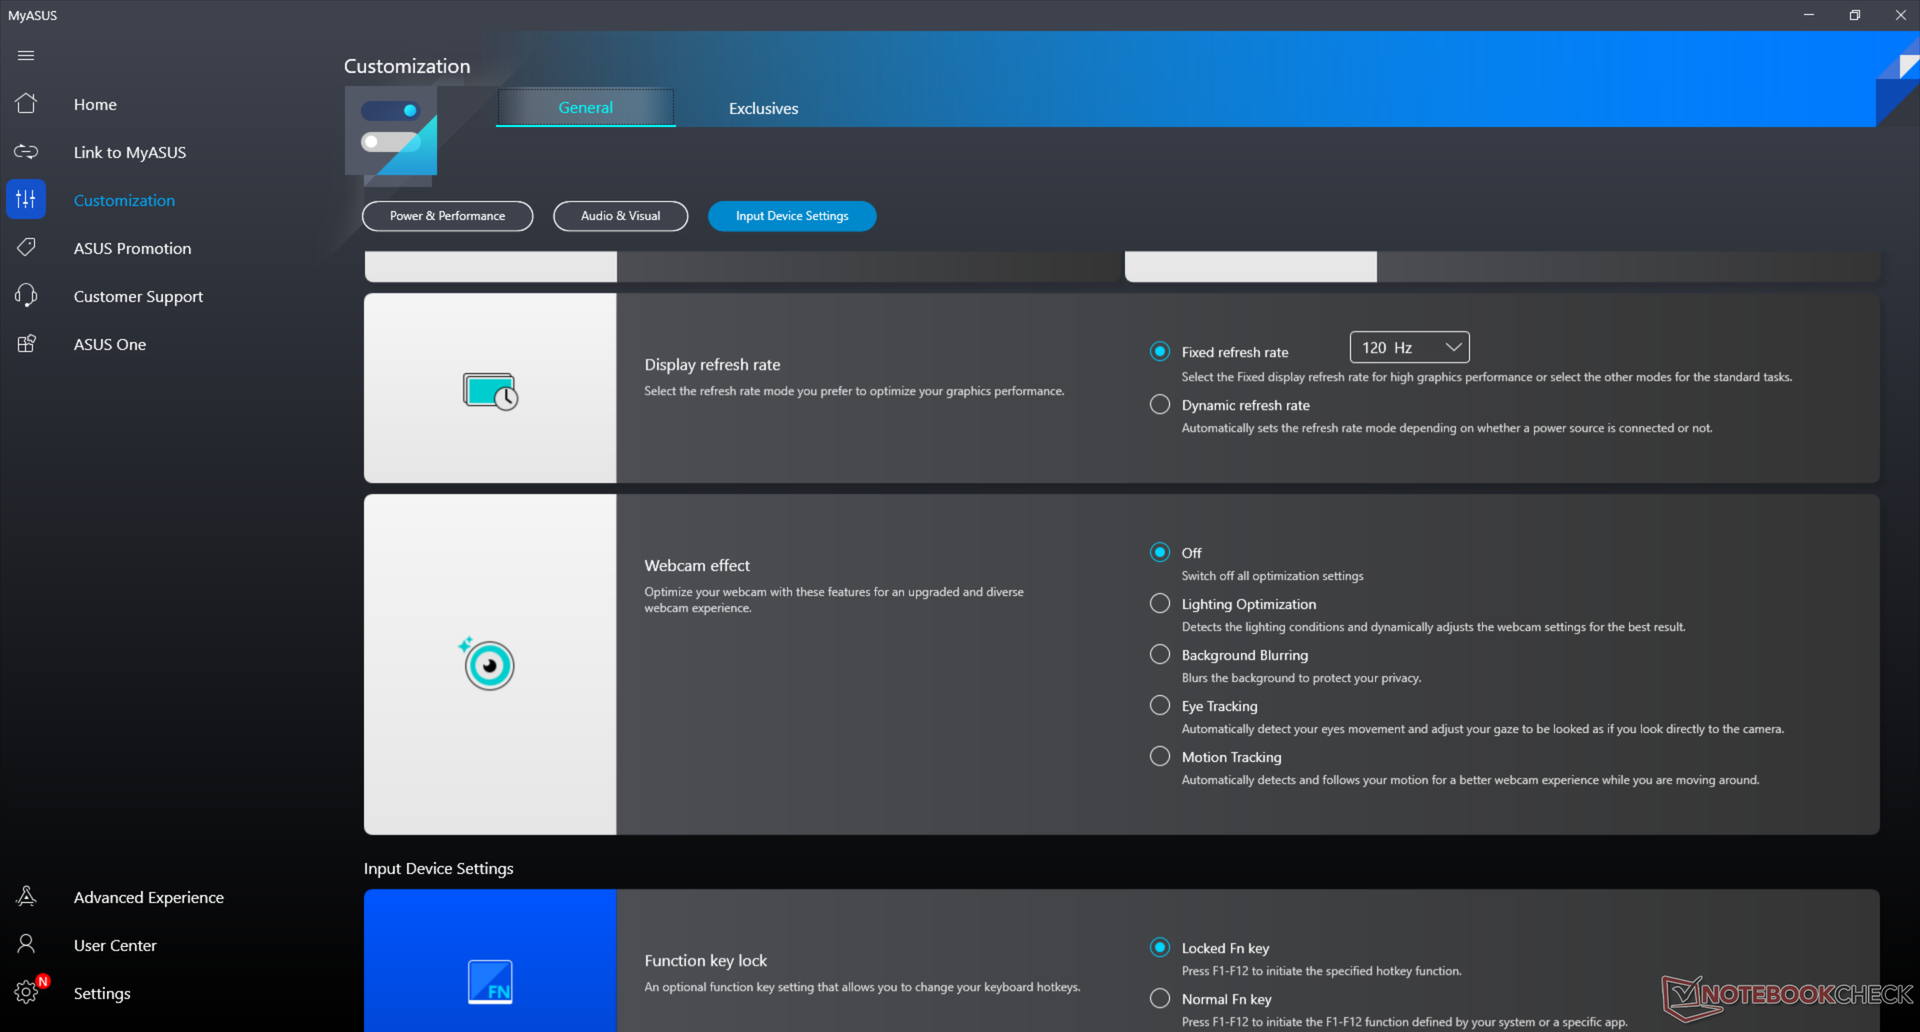1920x1032 pixels.
Task: Open the 120 Hz refresh rate dropdown
Action: click(x=1410, y=347)
